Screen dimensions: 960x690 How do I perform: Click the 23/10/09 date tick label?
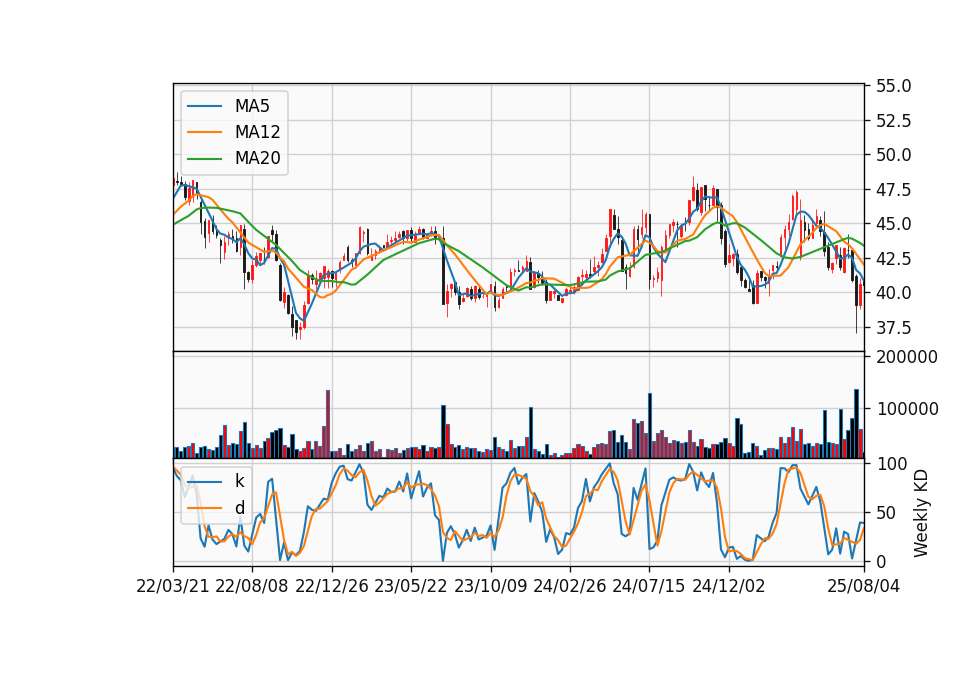(x=490, y=586)
